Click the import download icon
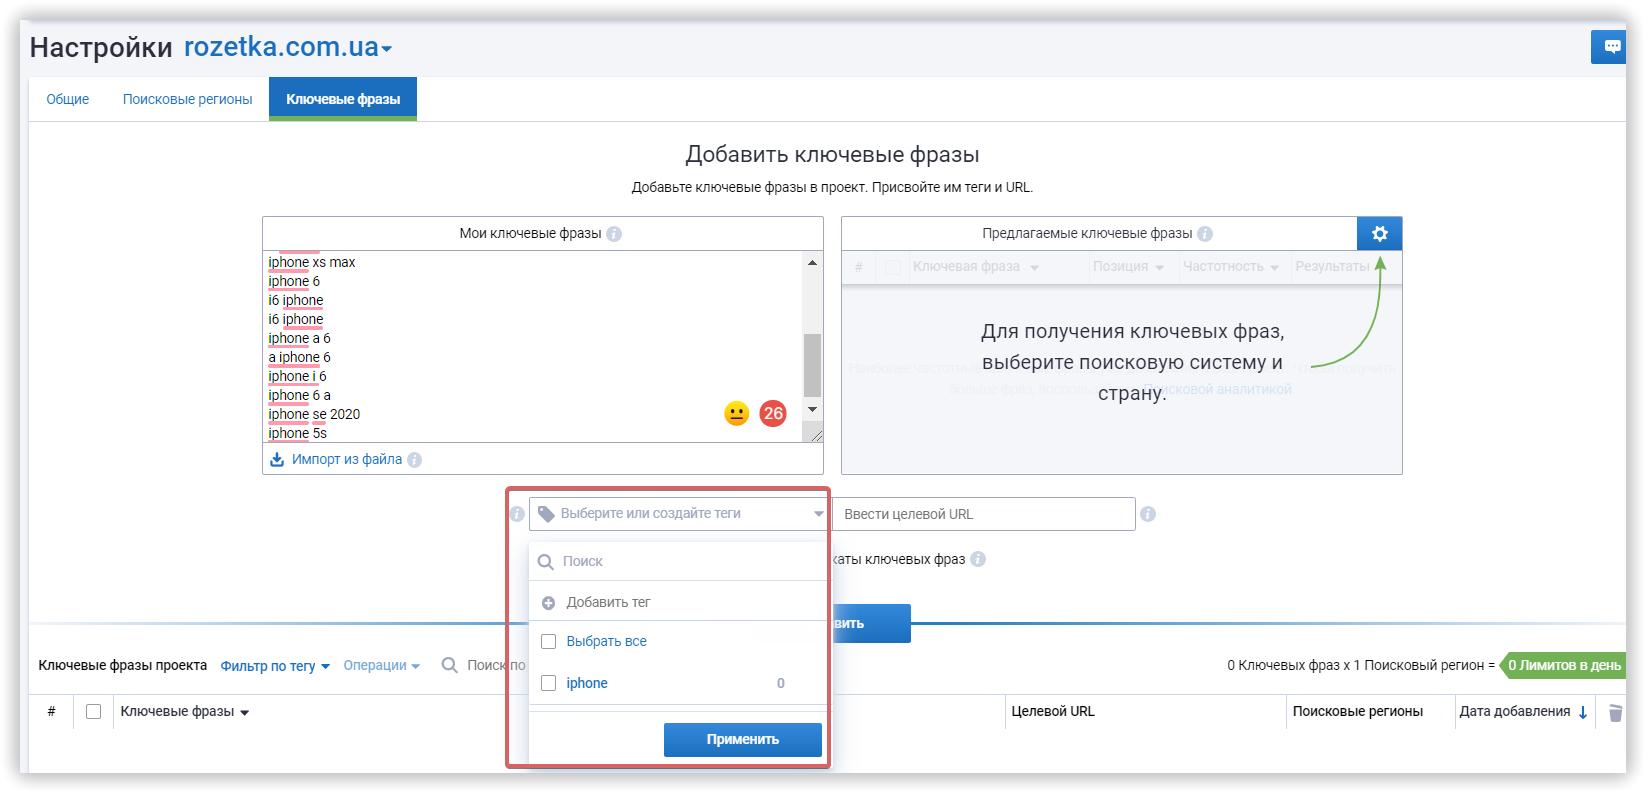The image size is (1646, 793). 277,459
